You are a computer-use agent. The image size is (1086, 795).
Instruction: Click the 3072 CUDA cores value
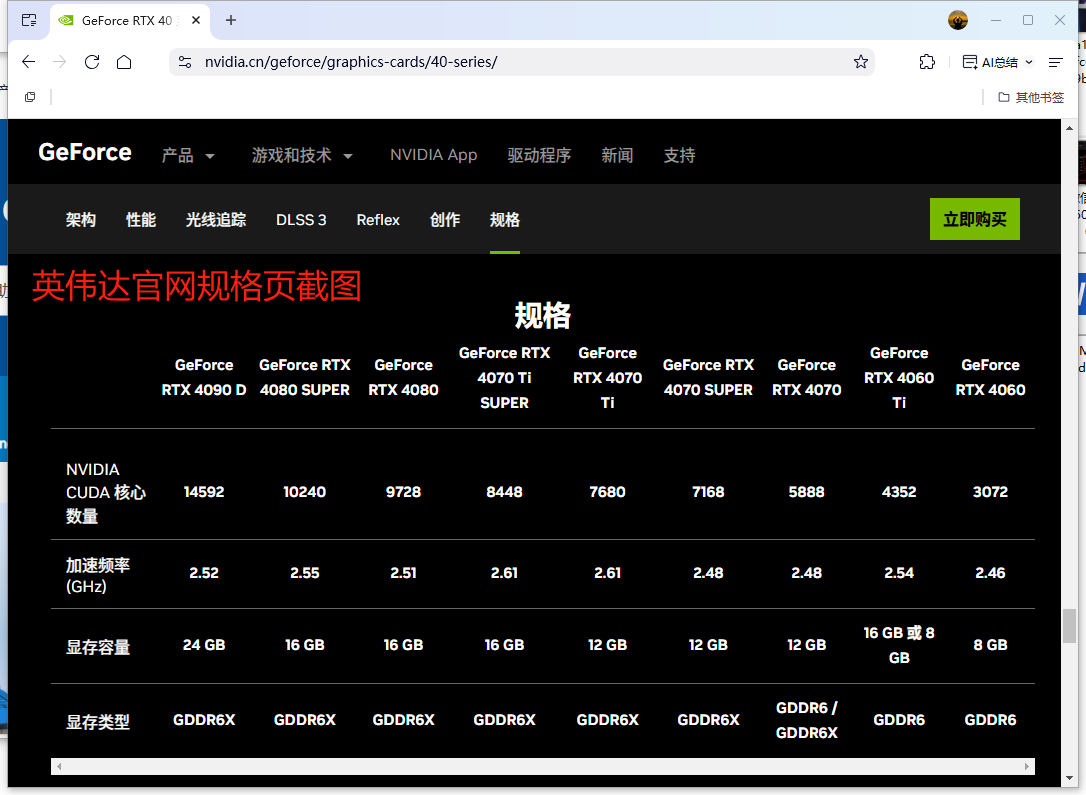pos(990,492)
